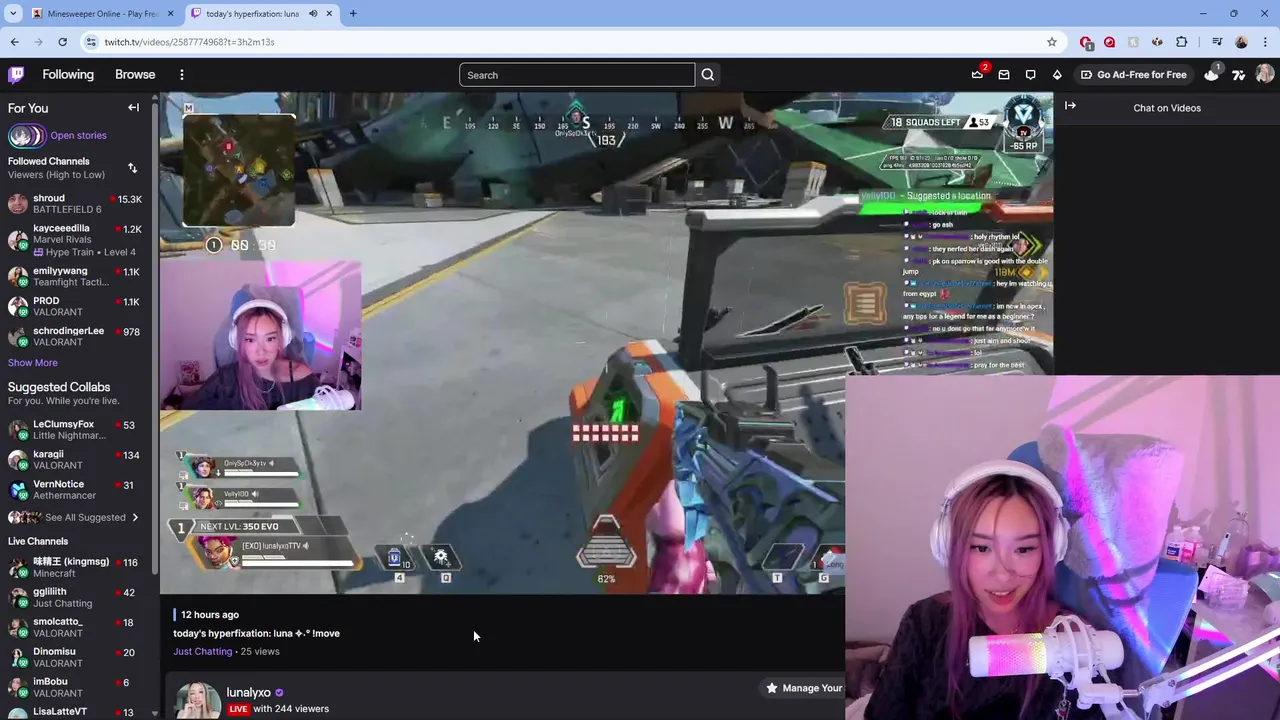
Task: Mute the Twitch tab audio speaker icon
Action: pos(313,14)
